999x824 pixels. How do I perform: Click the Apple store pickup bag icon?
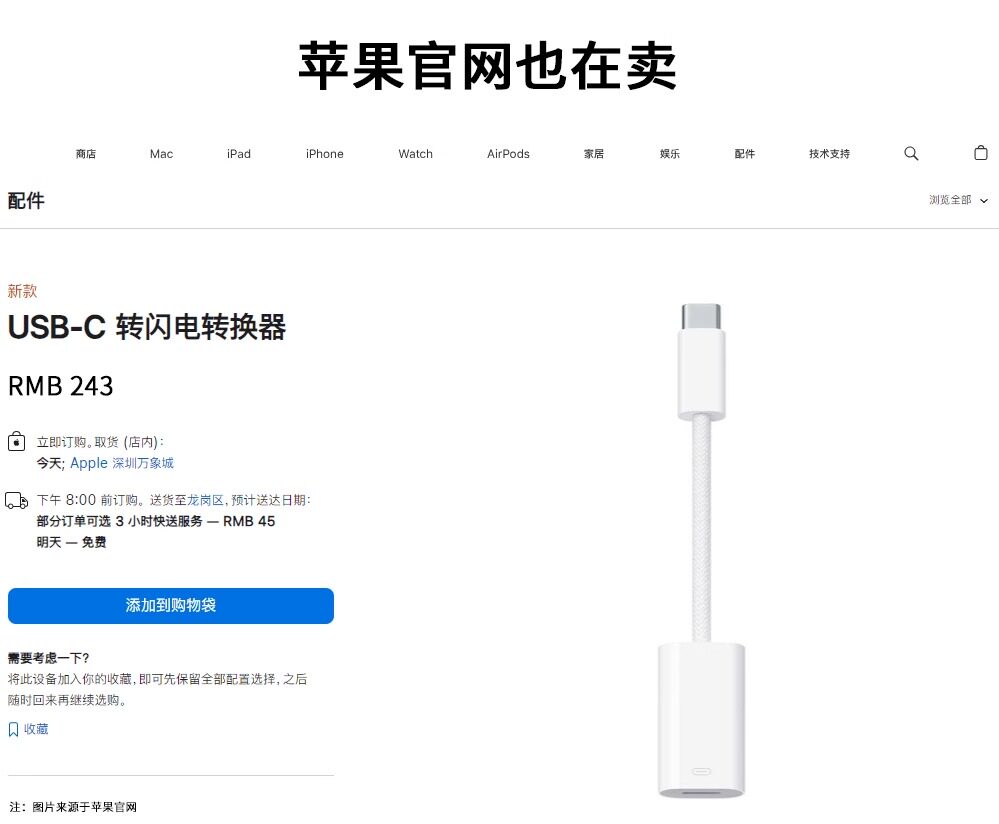[x=17, y=441]
